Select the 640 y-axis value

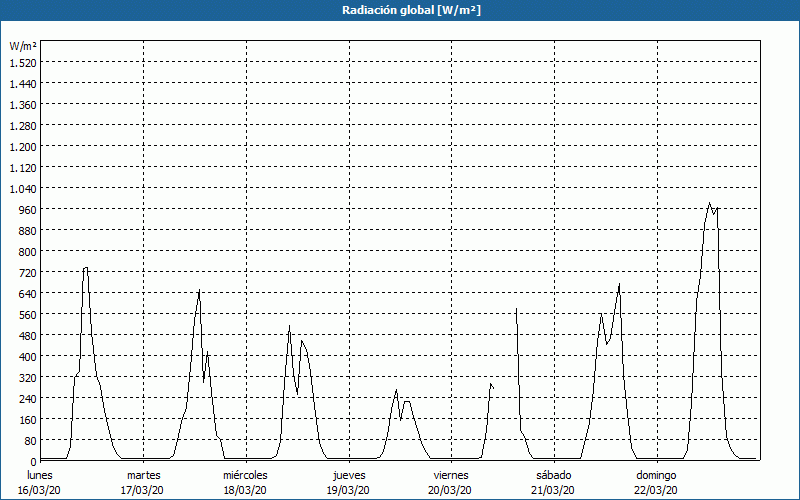pyautogui.click(x=28, y=293)
